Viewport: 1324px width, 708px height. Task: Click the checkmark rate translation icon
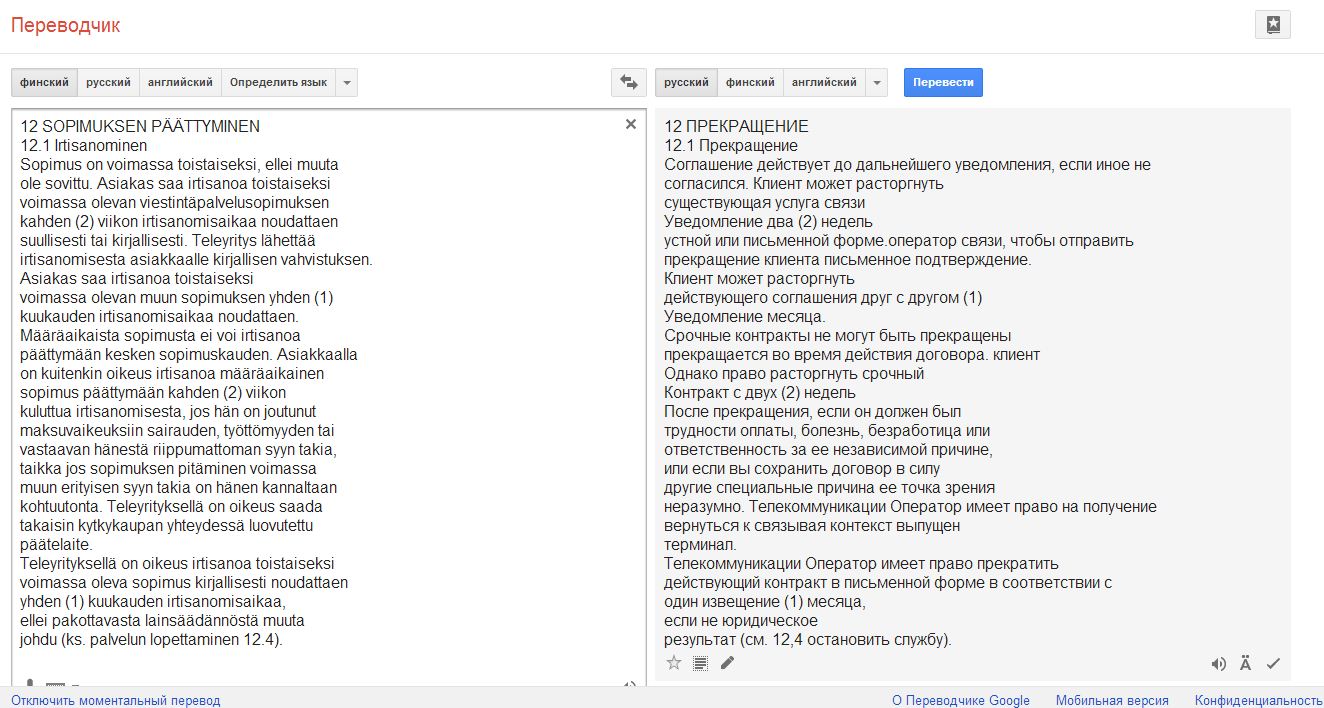pos(1273,663)
